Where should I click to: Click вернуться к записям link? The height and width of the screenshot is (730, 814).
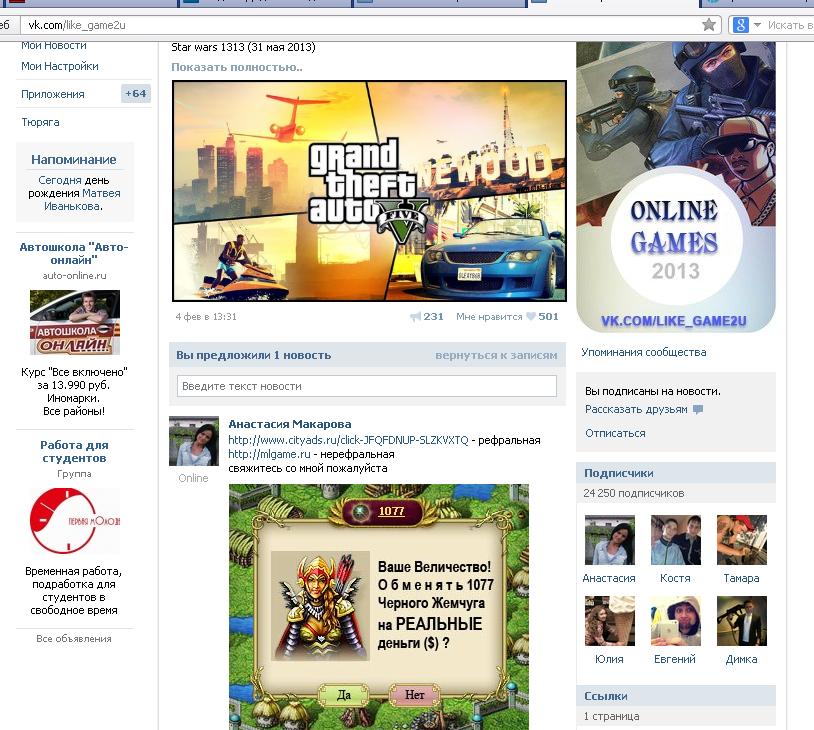coord(496,356)
